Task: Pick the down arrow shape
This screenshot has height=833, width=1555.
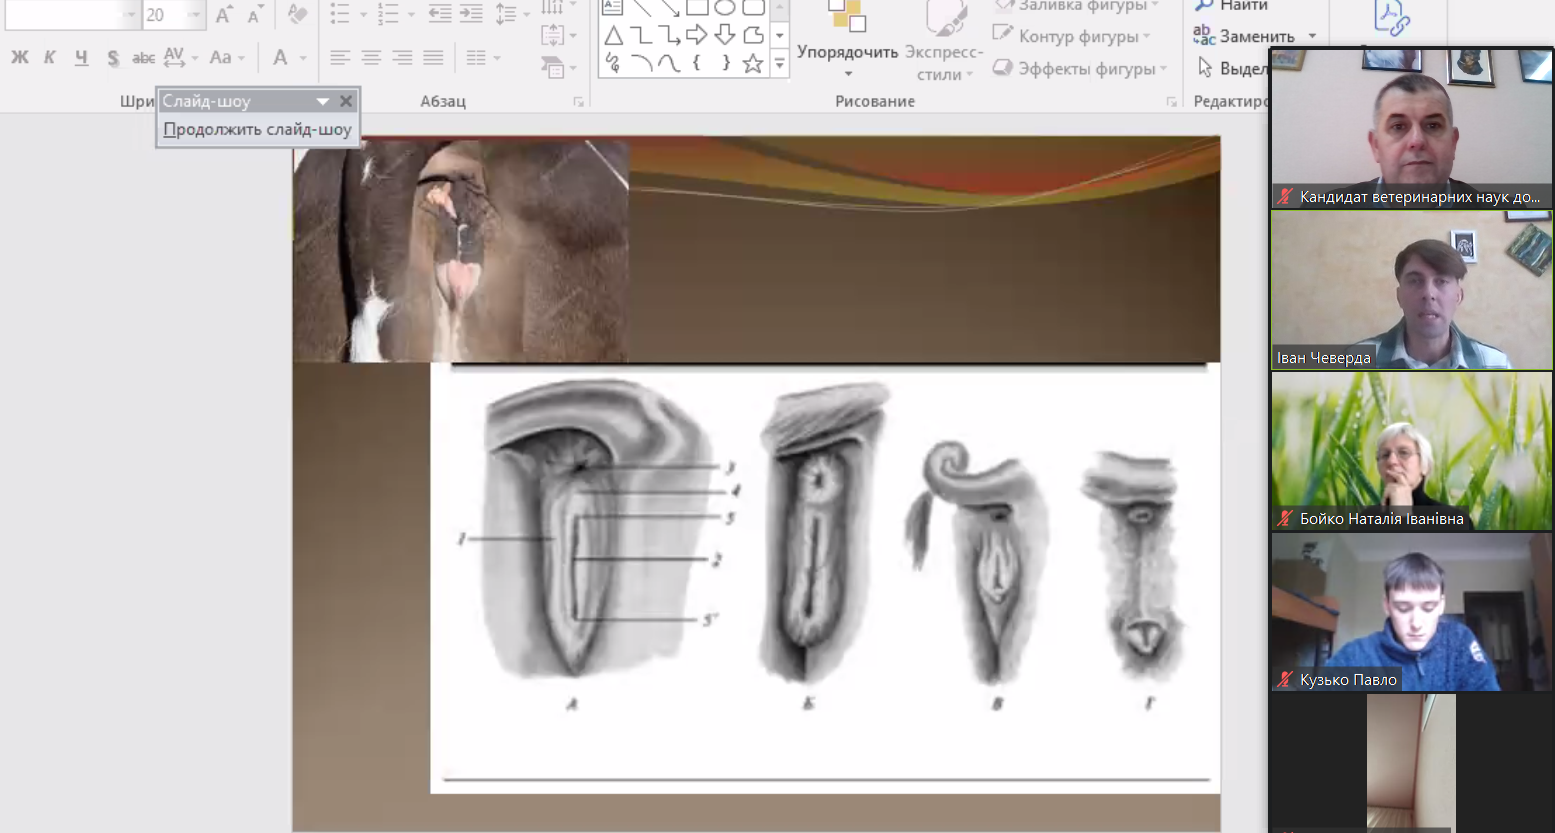Action: point(725,36)
